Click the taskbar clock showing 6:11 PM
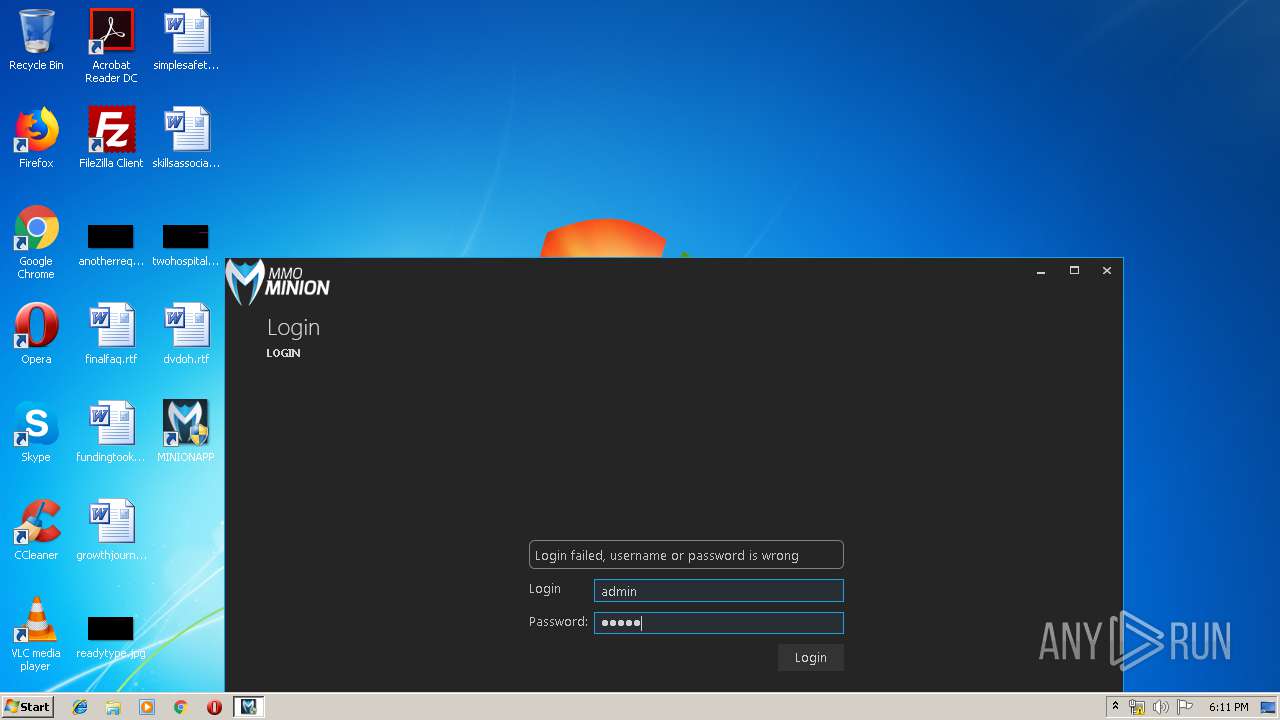Screen dimensions: 1280x720 click(x=1228, y=707)
